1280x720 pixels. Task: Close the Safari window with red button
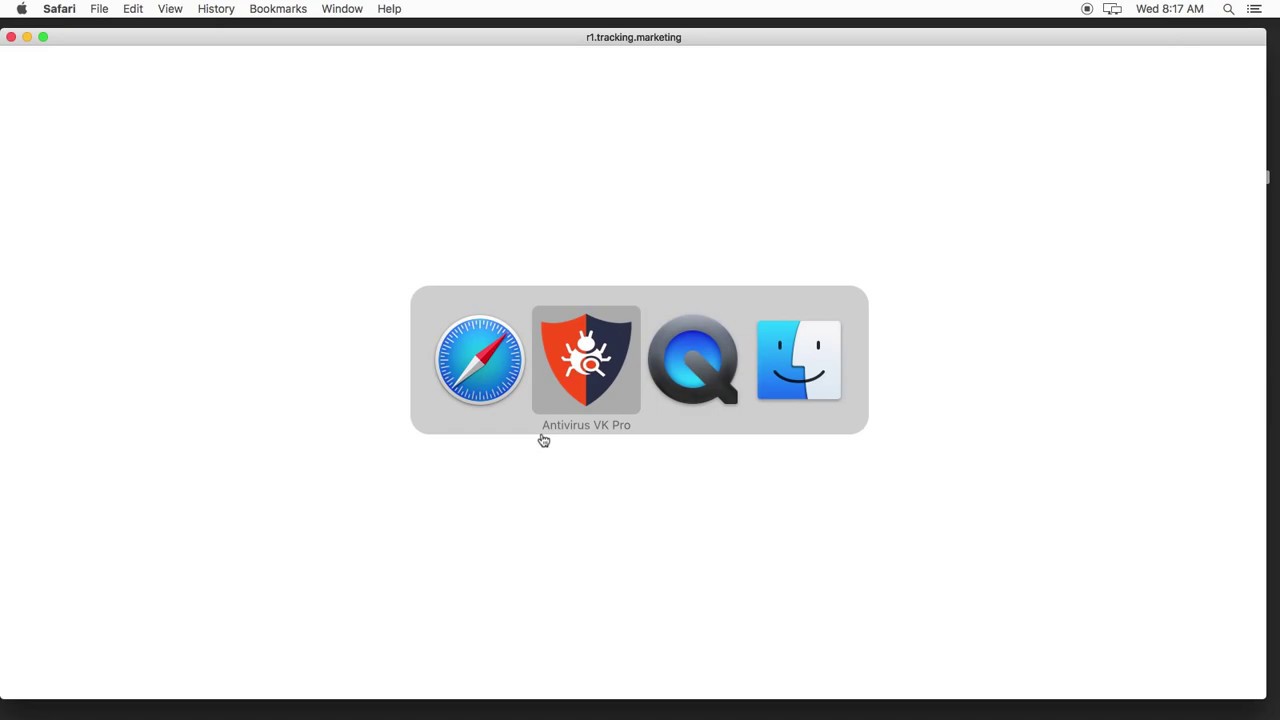coord(11,37)
